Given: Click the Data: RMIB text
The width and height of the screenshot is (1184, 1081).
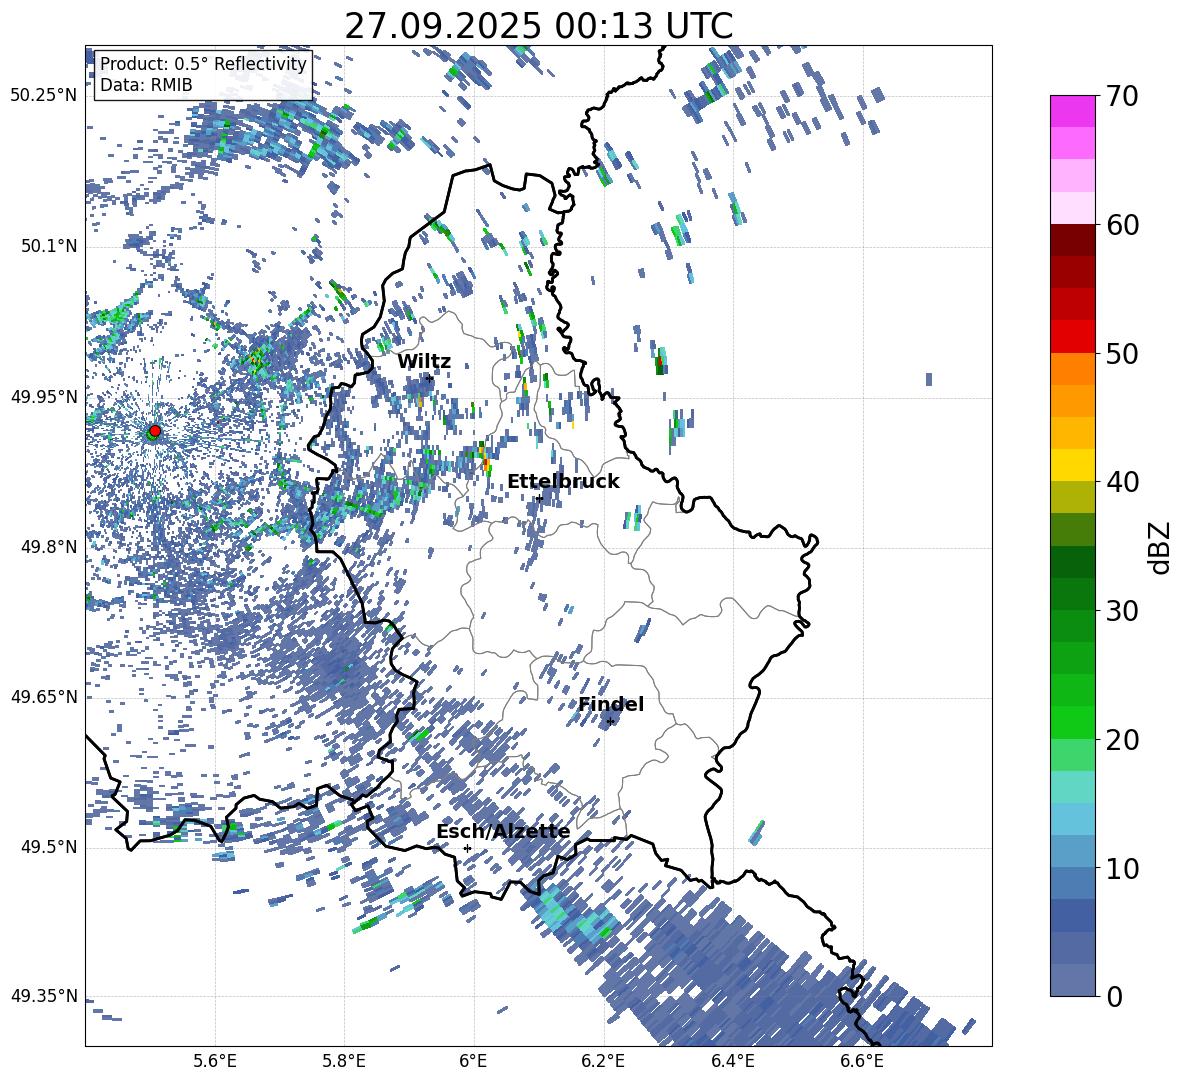Looking at the screenshot, I should coord(146,85).
